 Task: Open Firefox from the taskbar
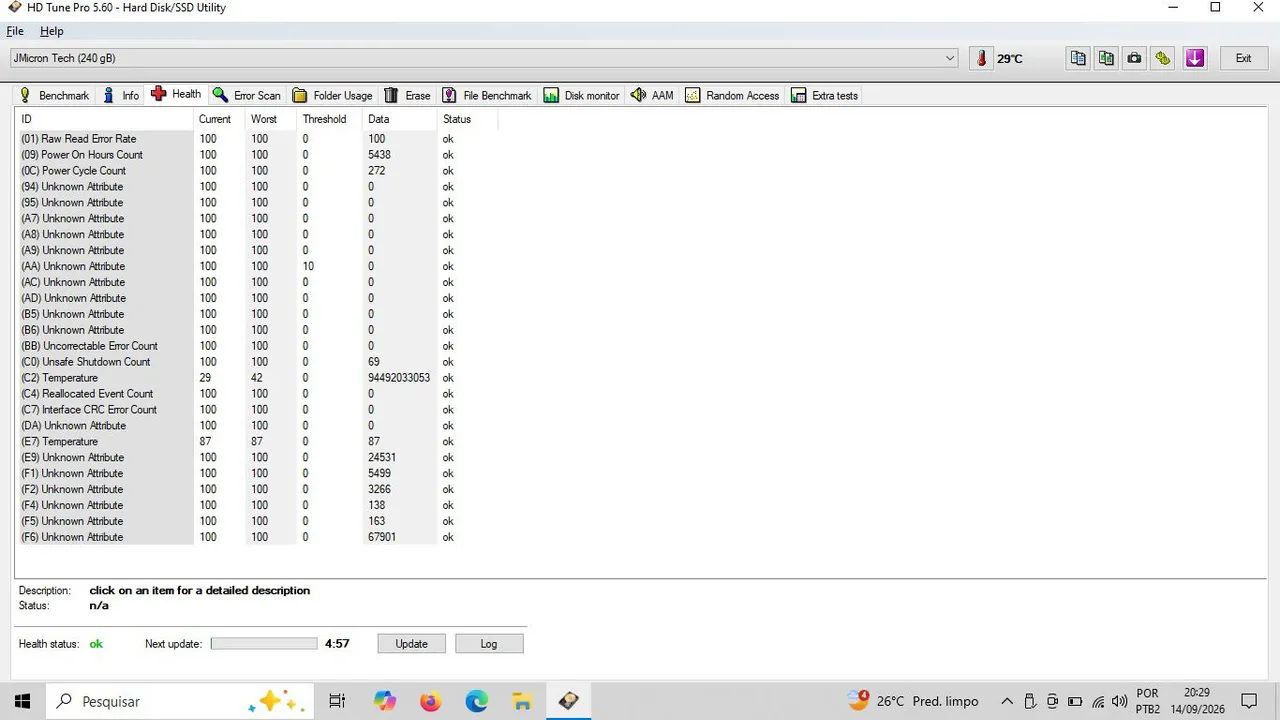coord(430,701)
